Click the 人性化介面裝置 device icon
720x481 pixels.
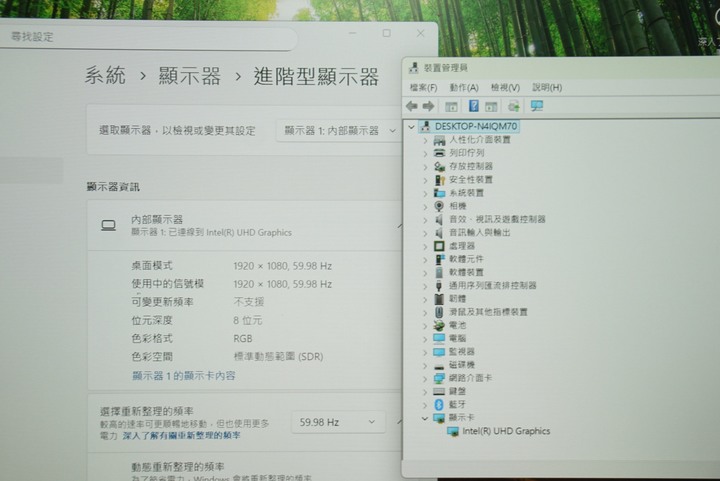(439, 140)
